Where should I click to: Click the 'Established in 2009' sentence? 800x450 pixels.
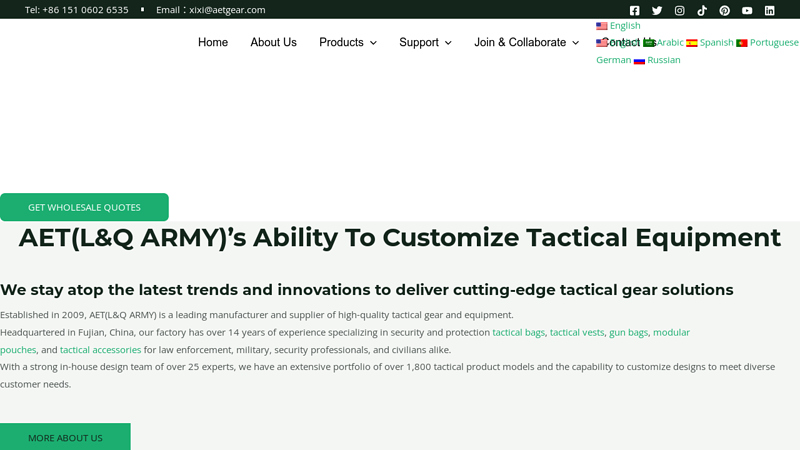point(257,315)
